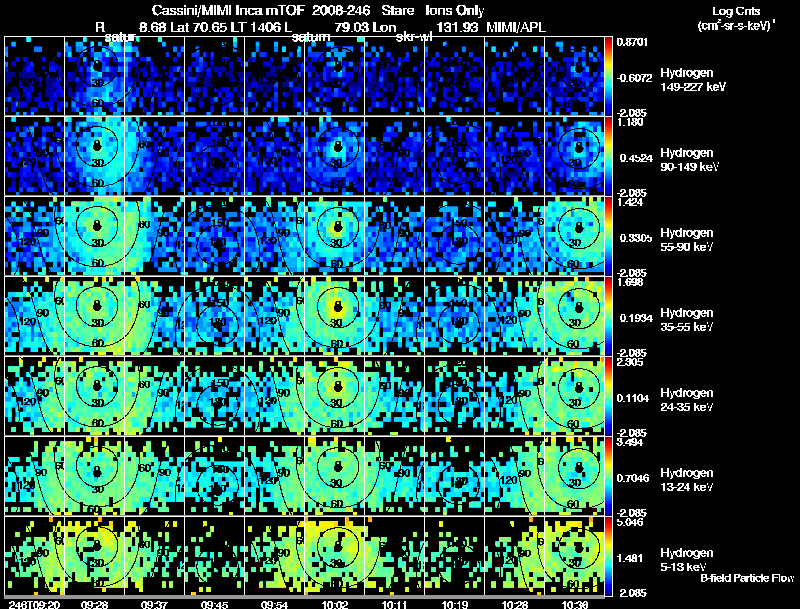Click the color scale bar for 5-13 keV row

pos(608,556)
